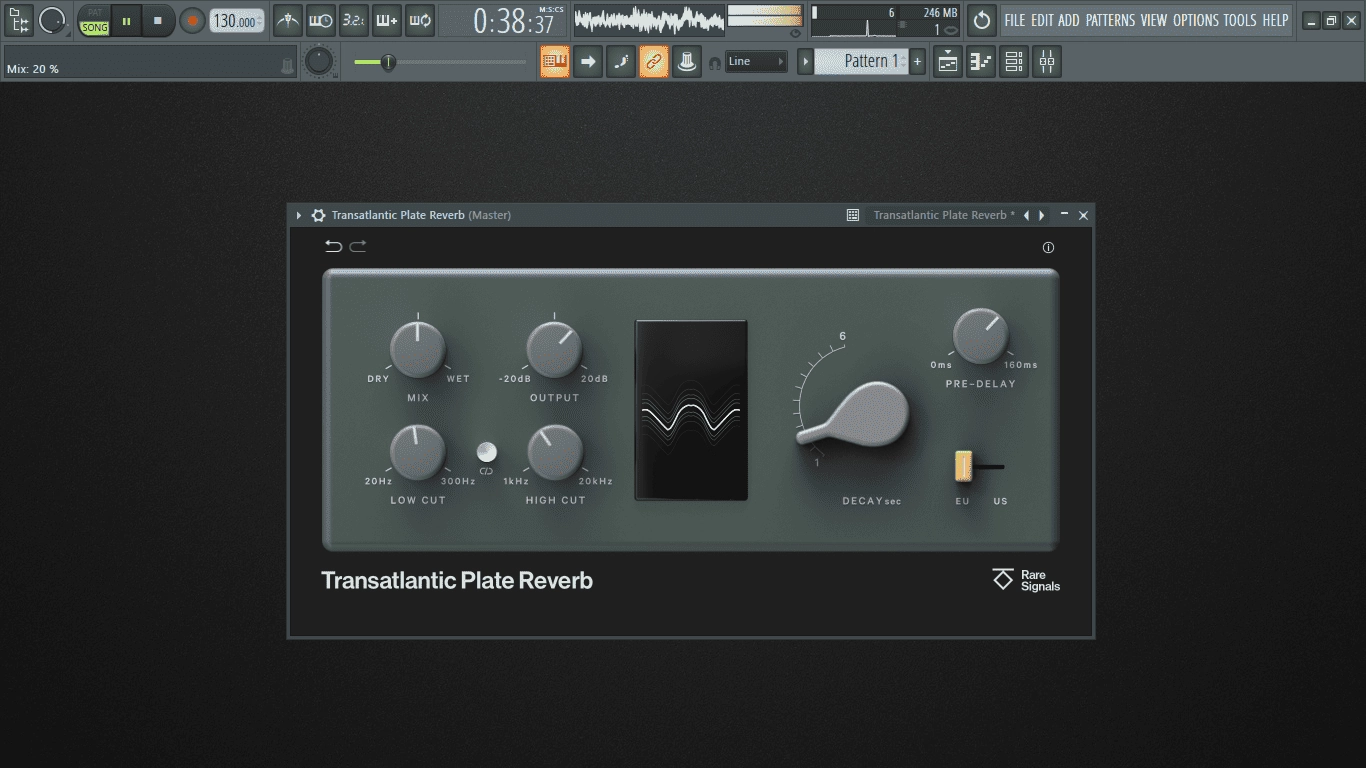Open the Transatlantic Plate Reverb preset name menu
Viewport: 1366px width, 768px height.
click(x=944, y=215)
